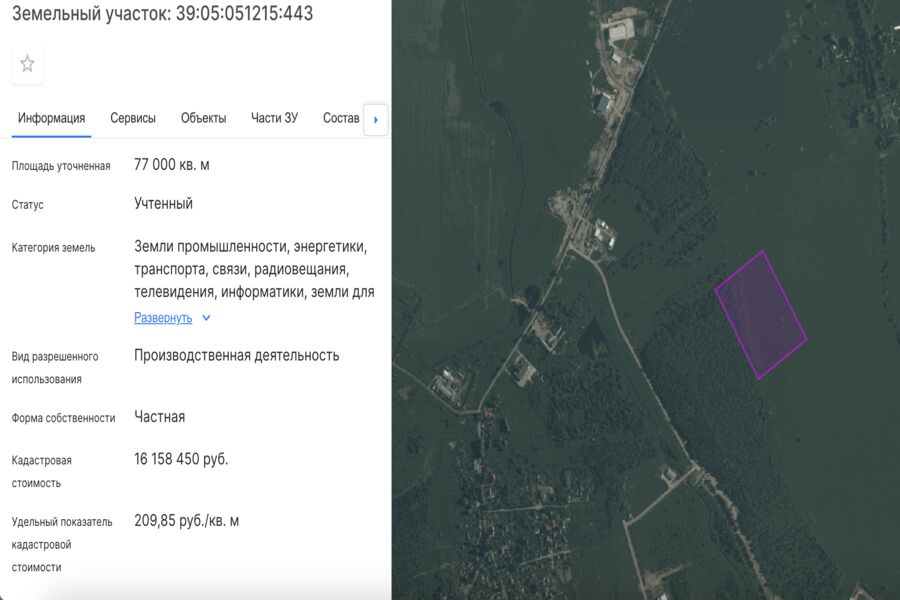Select the Части ЗУ tab
The image size is (900, 600).
click(x=274, y=118)
